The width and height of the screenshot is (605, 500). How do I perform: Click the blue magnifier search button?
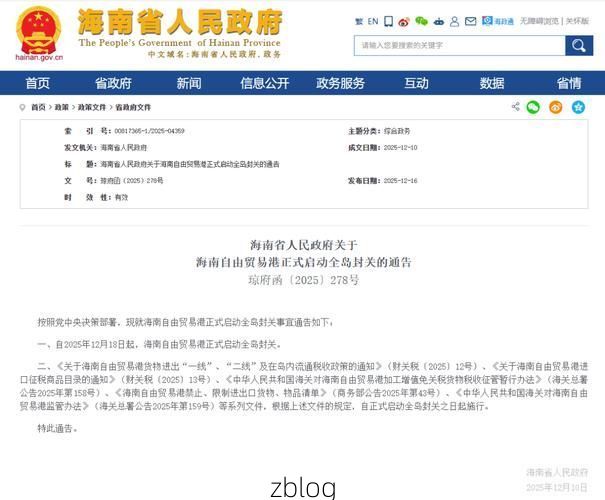click(579, 46)
